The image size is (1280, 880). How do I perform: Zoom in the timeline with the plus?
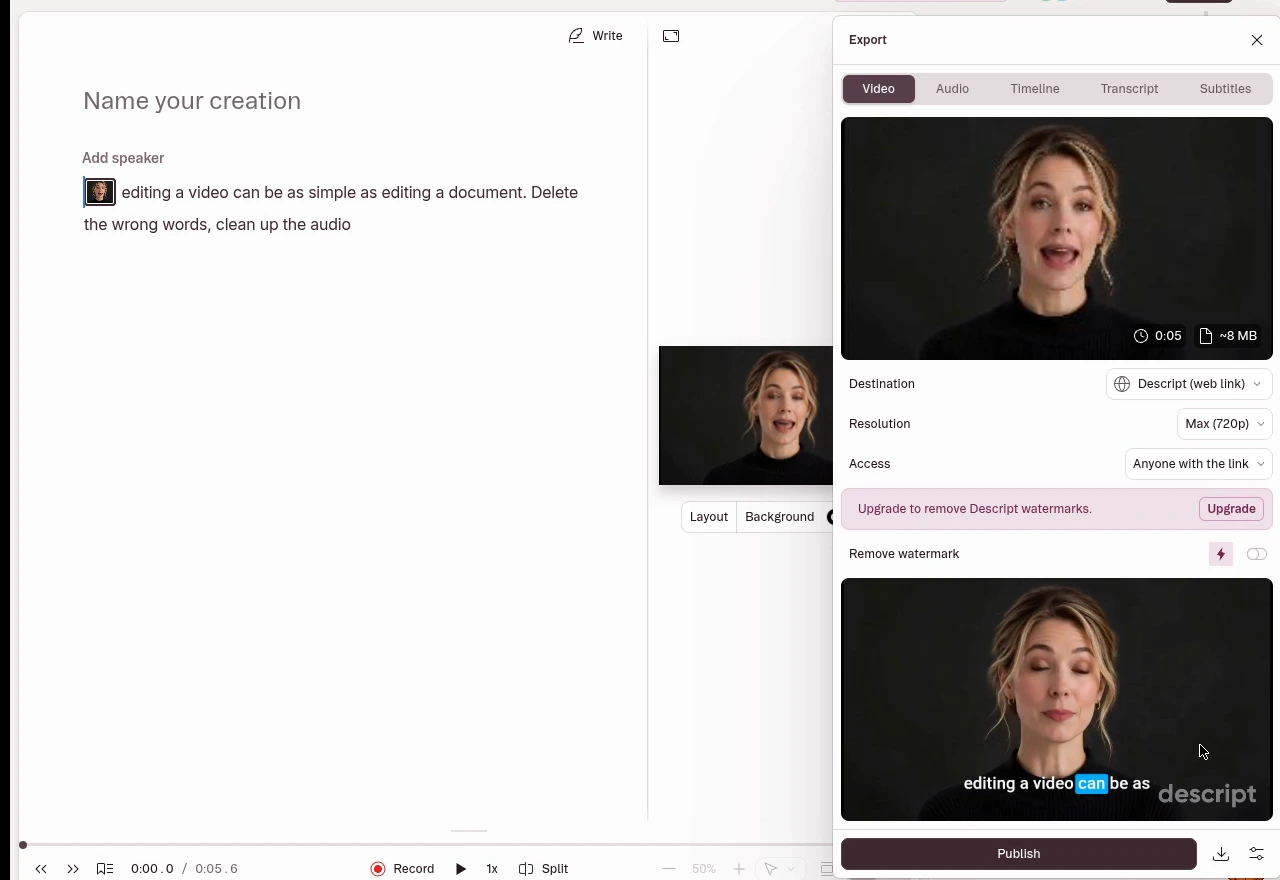pos(739,869)
